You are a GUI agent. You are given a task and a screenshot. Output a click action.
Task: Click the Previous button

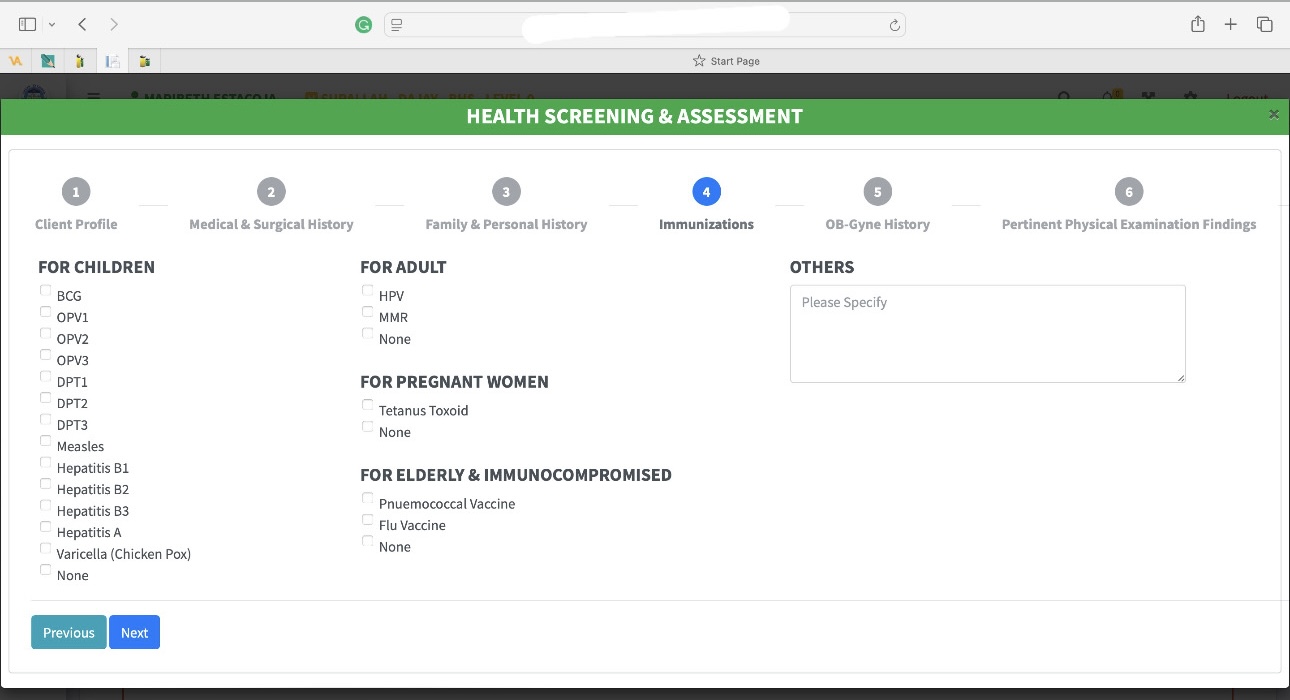click(69, 632)
